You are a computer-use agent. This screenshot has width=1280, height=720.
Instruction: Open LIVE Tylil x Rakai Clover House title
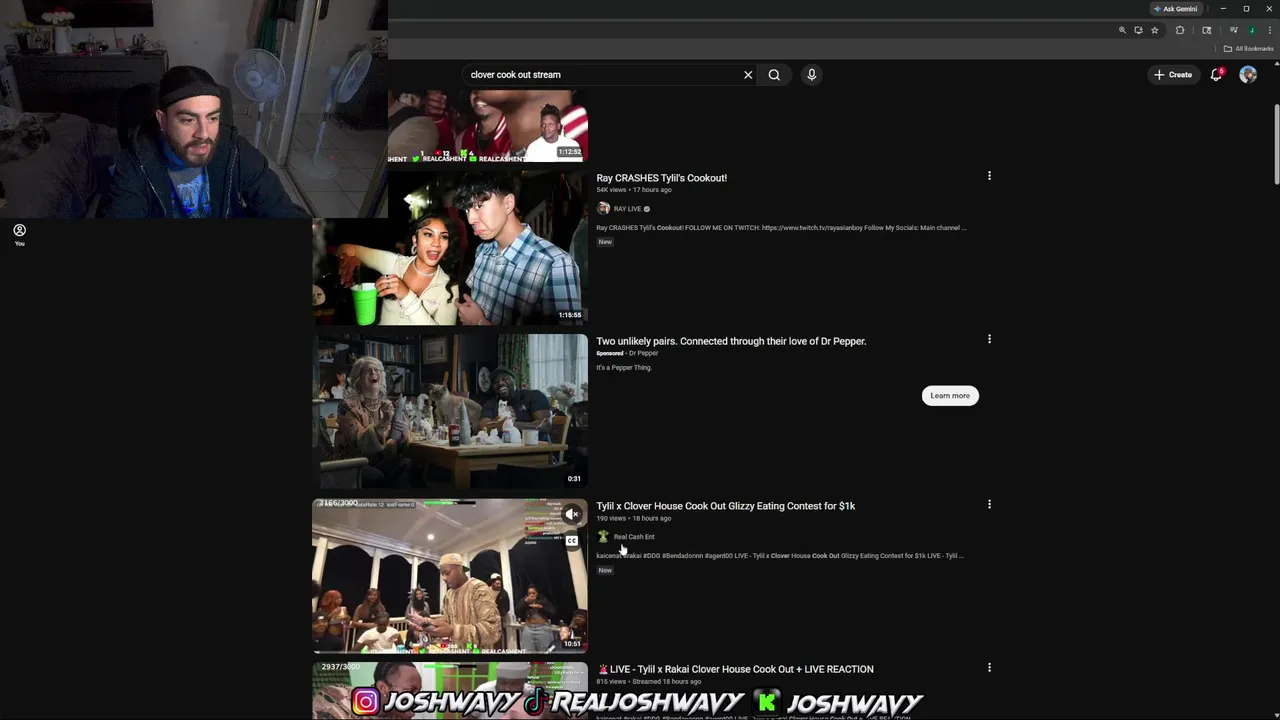[x=736, y=669]
